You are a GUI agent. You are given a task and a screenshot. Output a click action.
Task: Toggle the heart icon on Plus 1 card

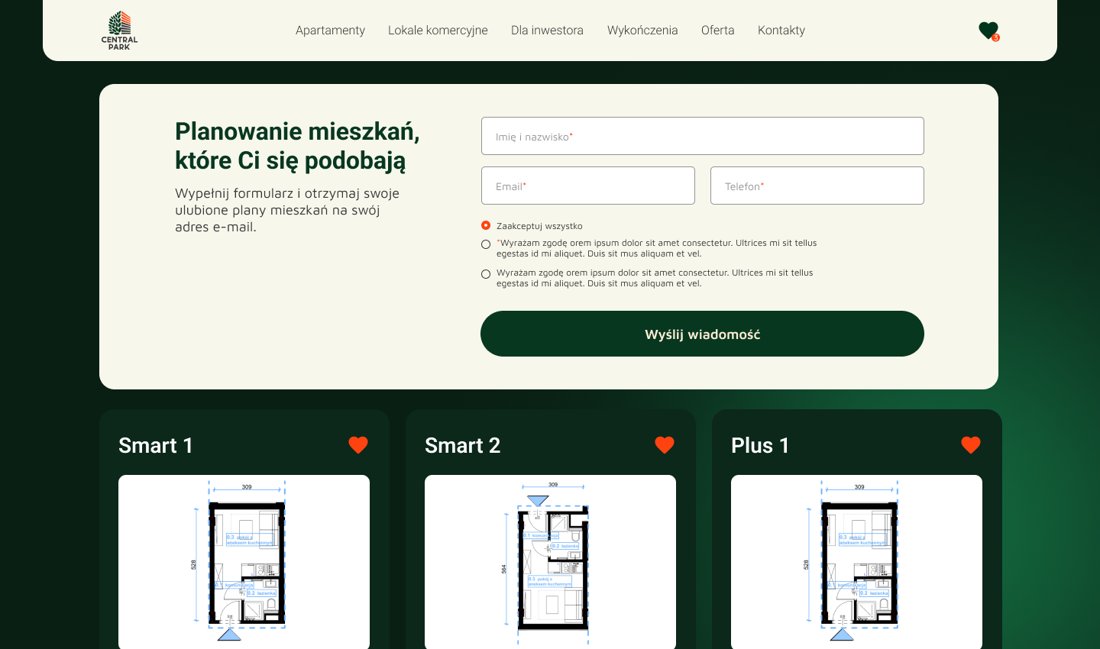tap(970, 445)
